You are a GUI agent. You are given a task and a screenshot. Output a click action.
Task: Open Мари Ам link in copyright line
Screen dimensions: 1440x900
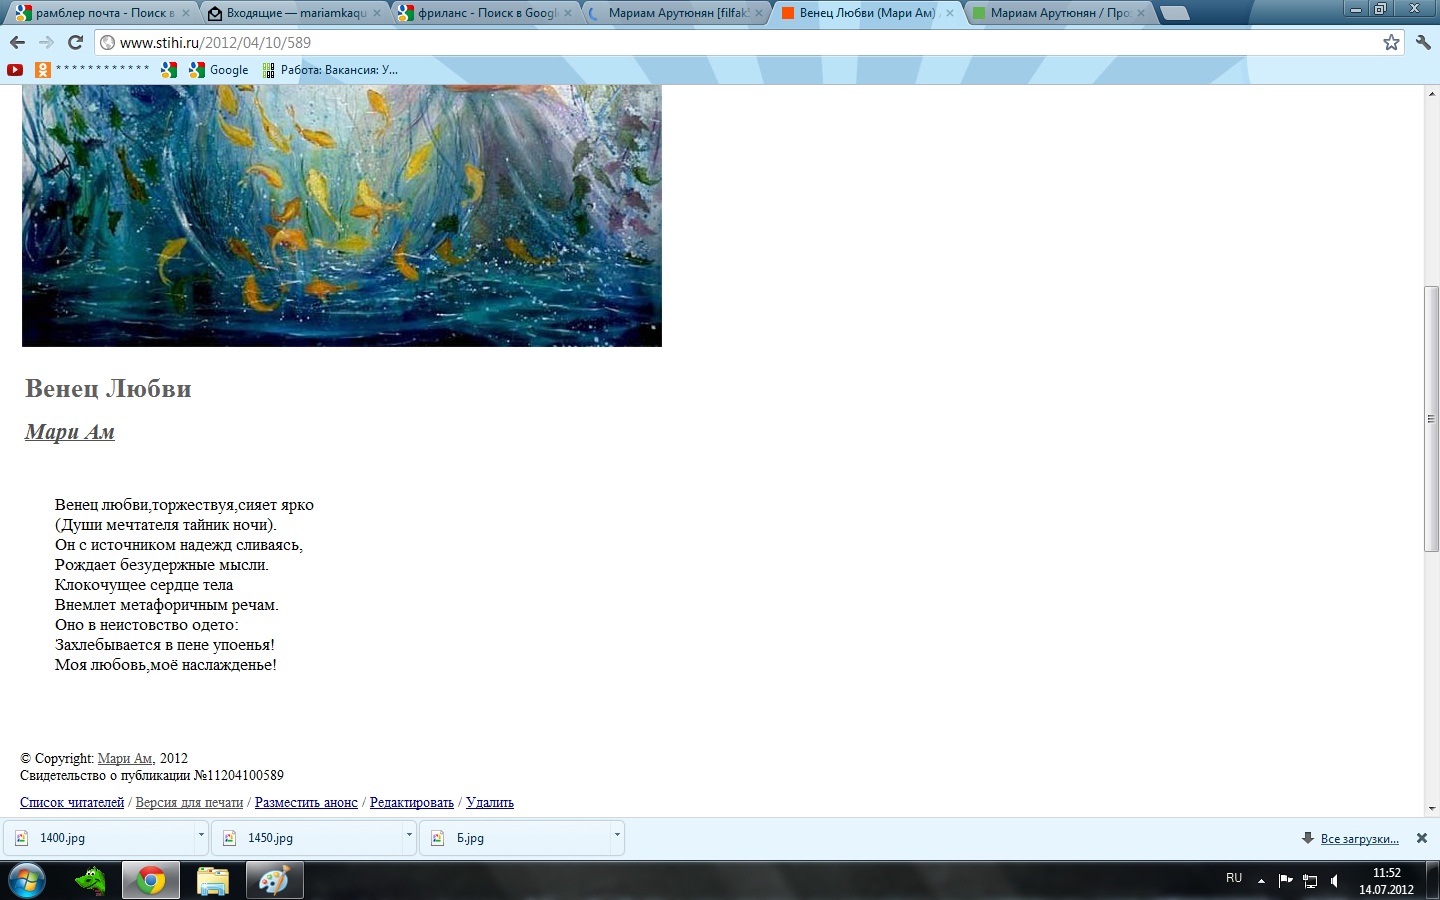click(125, 758)
